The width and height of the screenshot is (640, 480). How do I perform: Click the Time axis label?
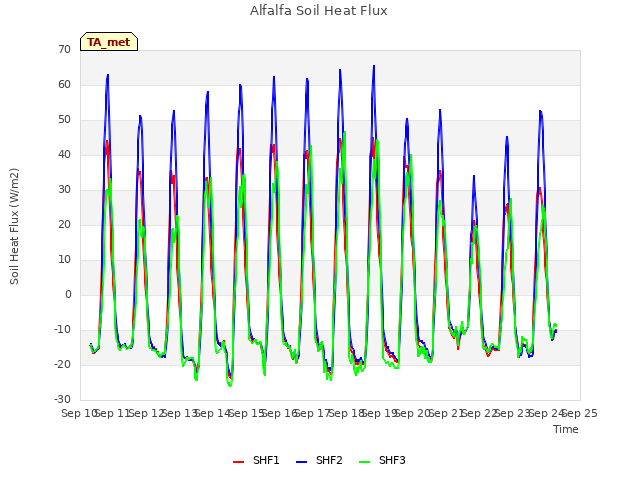[566, 429]
